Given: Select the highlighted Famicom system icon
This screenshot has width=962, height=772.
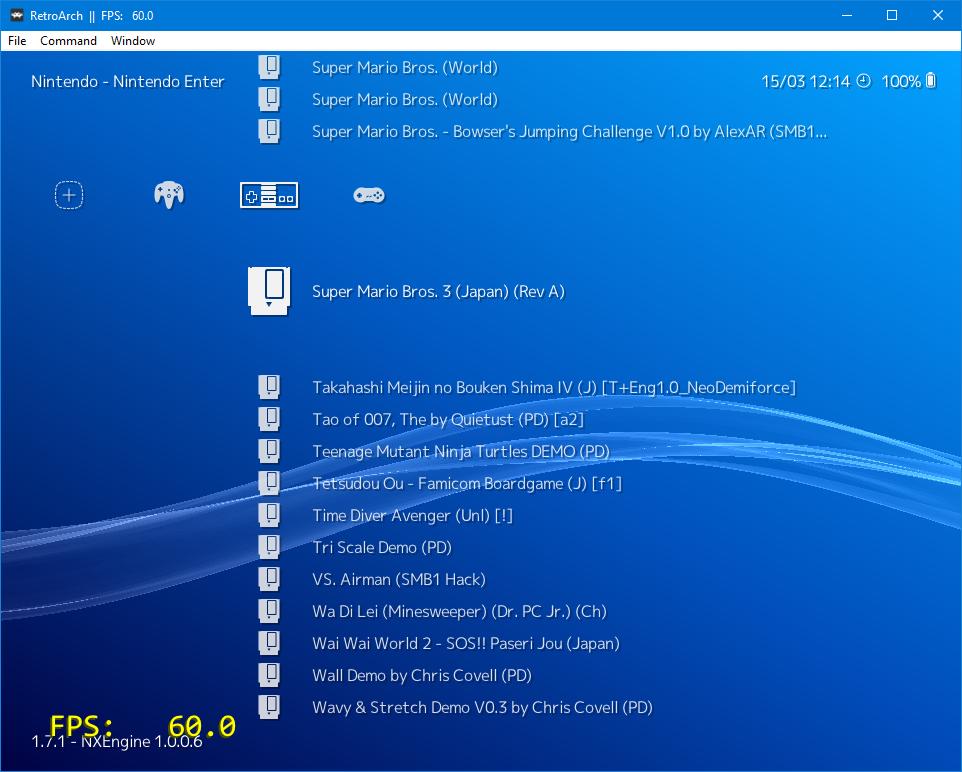Looking at the screenshot, I should click(x=268, y=195).
